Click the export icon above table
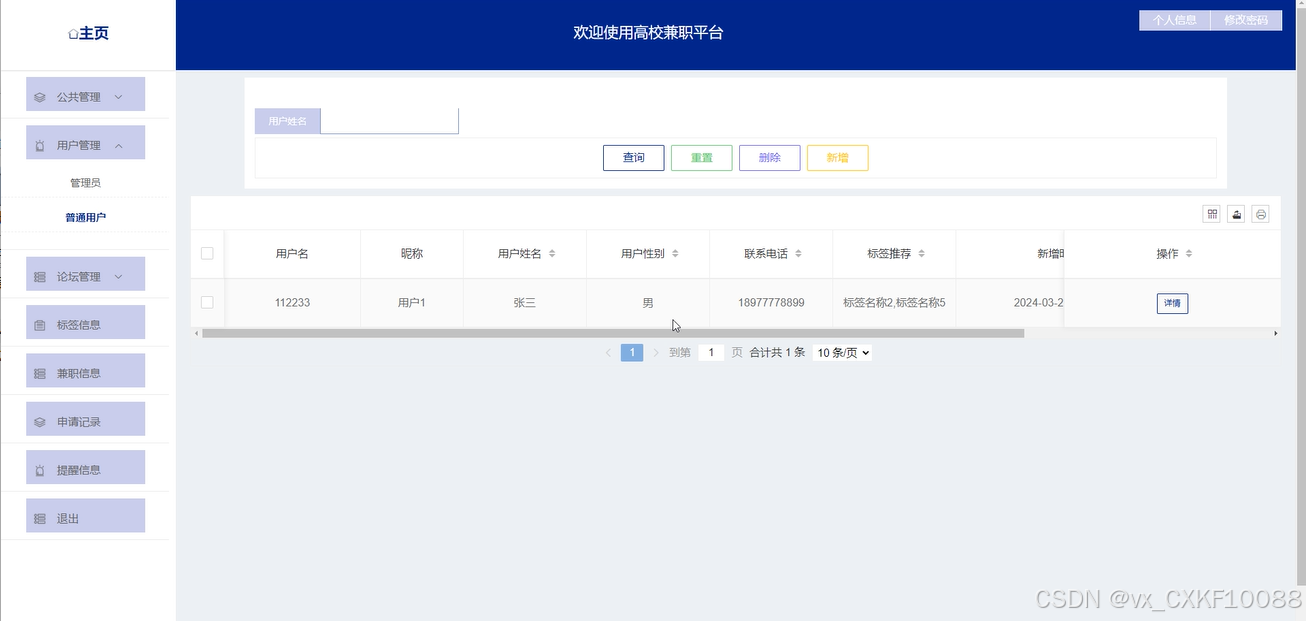Screen dimensions: 1306x621 click(x=1236, y=214)
